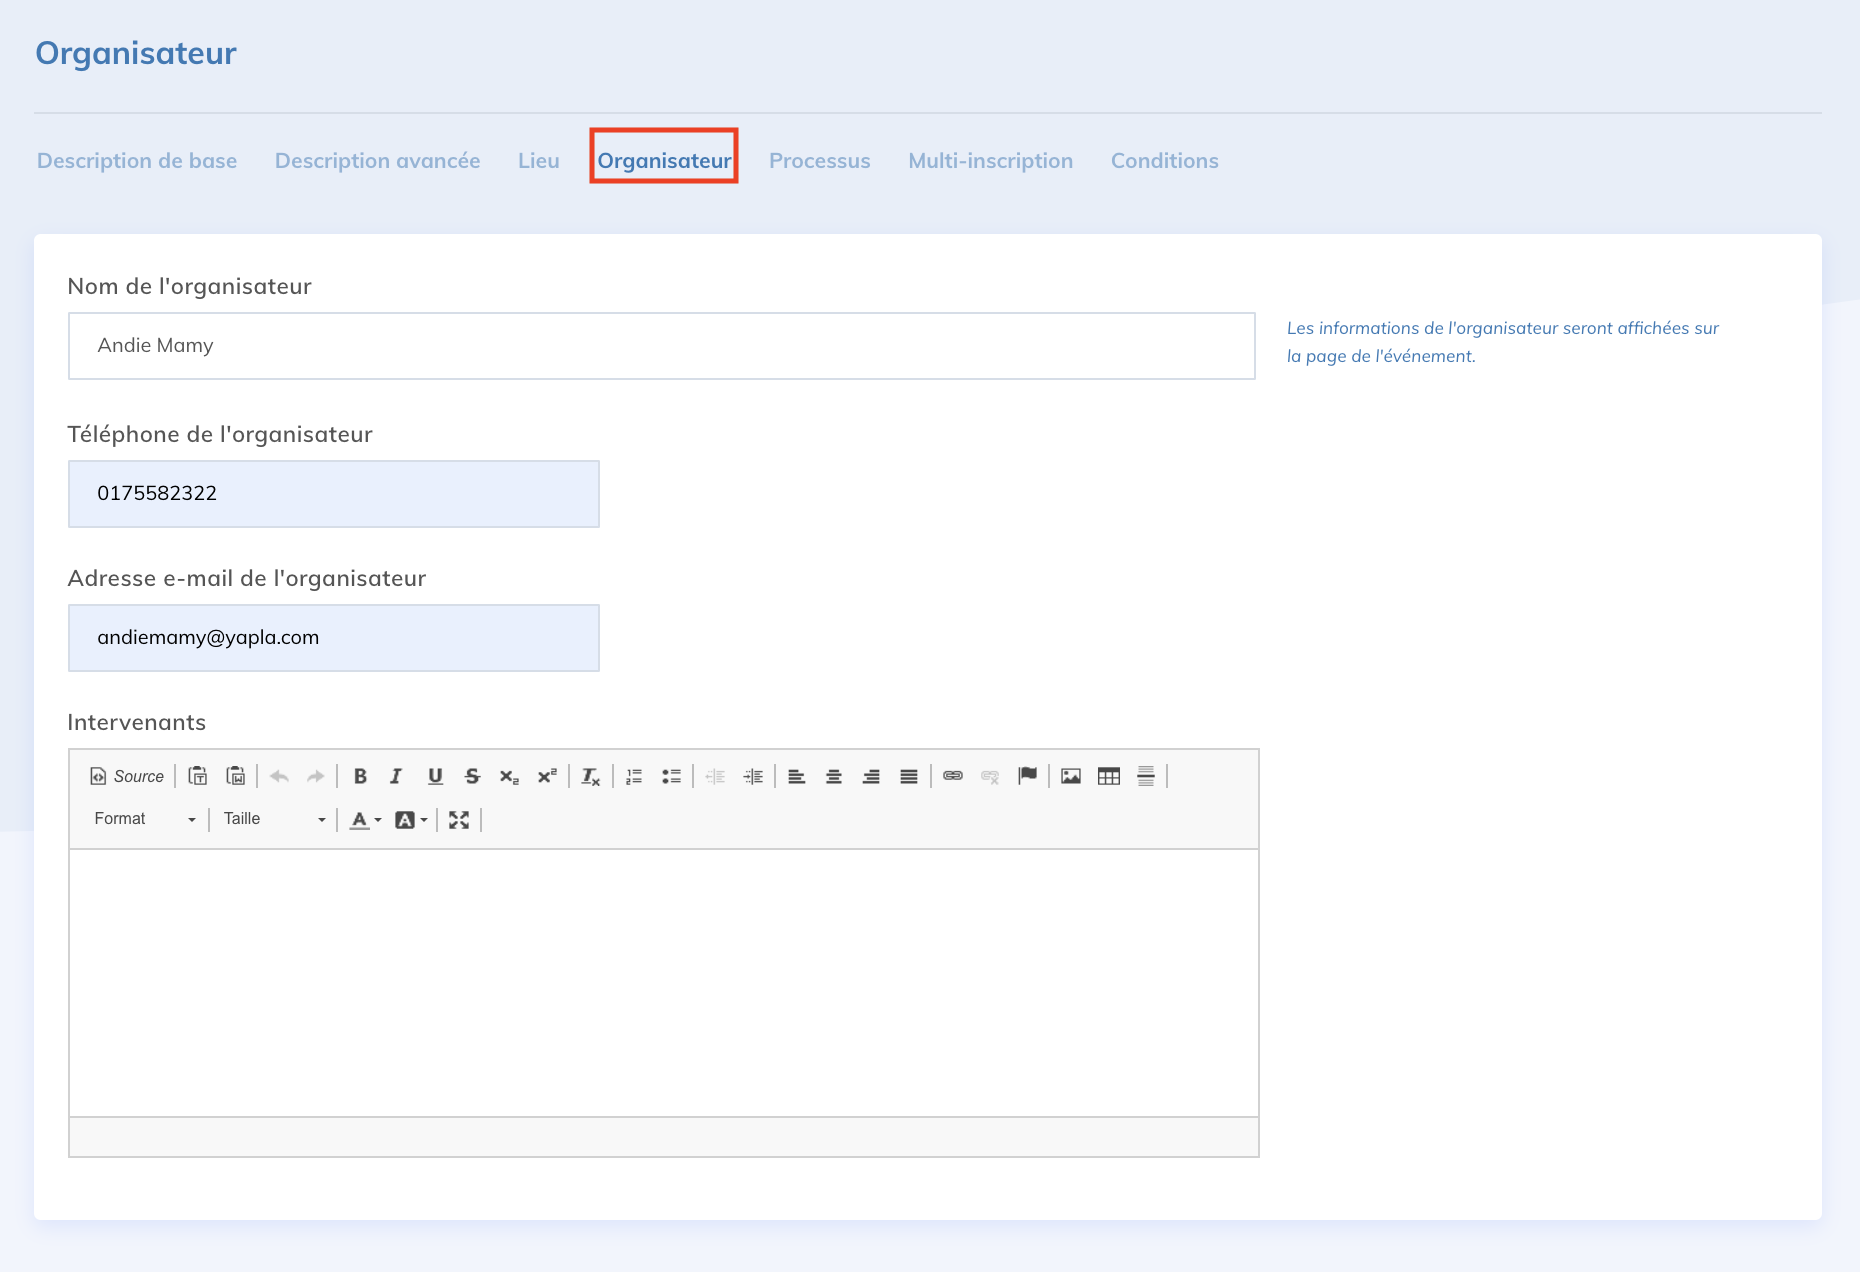Switch to the Lieu tab
Viewport: 1860px width, 1272px height.
click(538, 161)
